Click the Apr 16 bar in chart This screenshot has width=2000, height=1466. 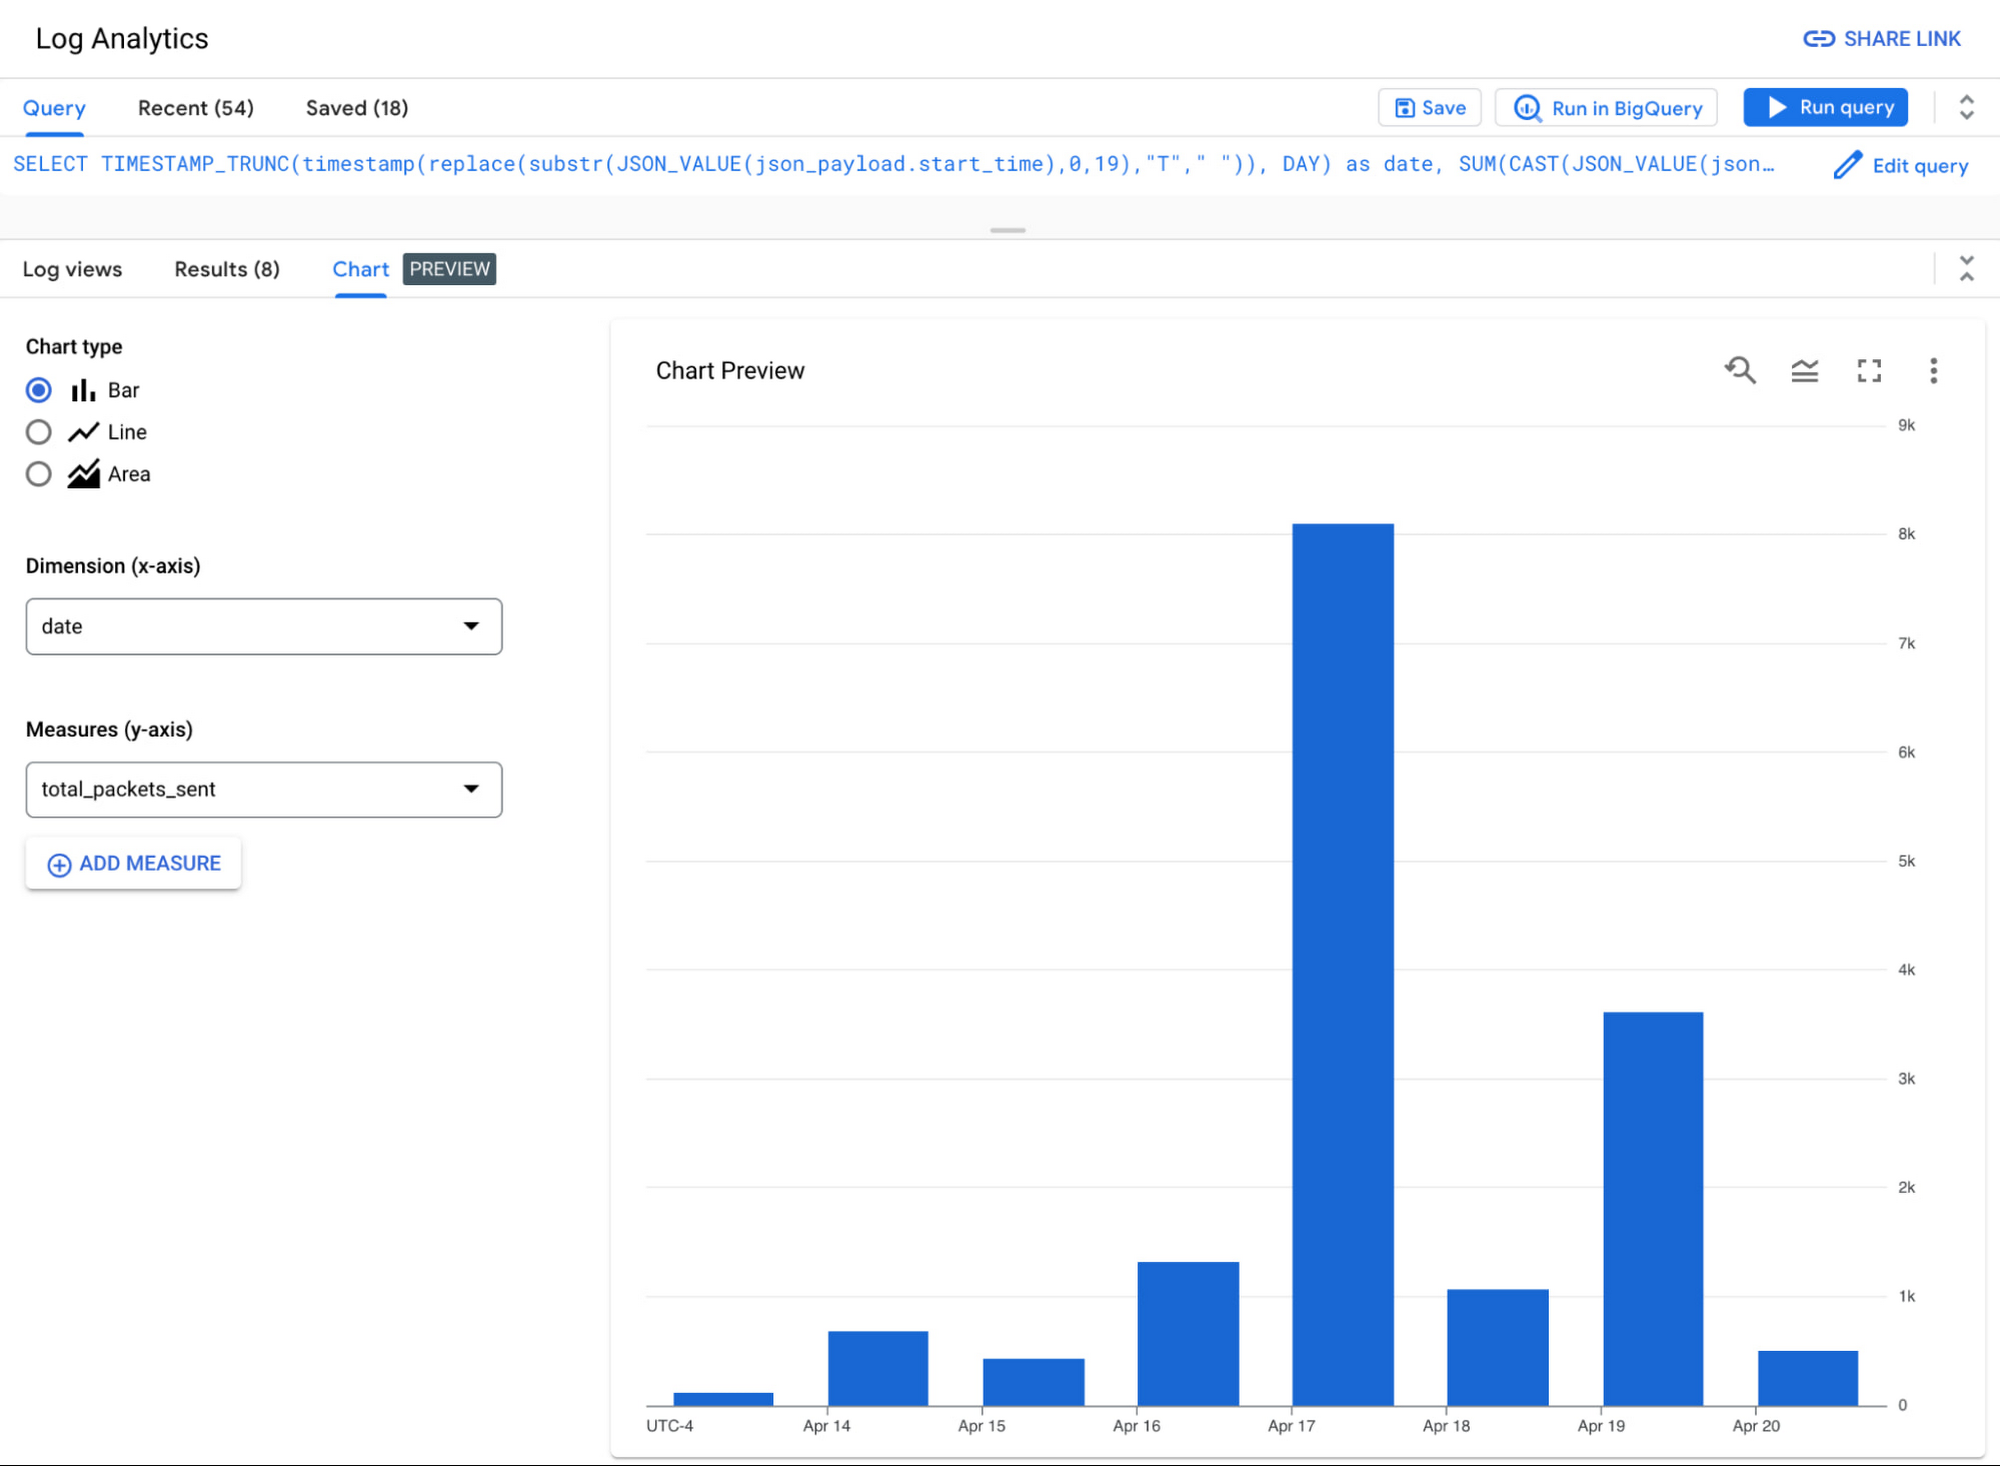pos(1188,1334)
